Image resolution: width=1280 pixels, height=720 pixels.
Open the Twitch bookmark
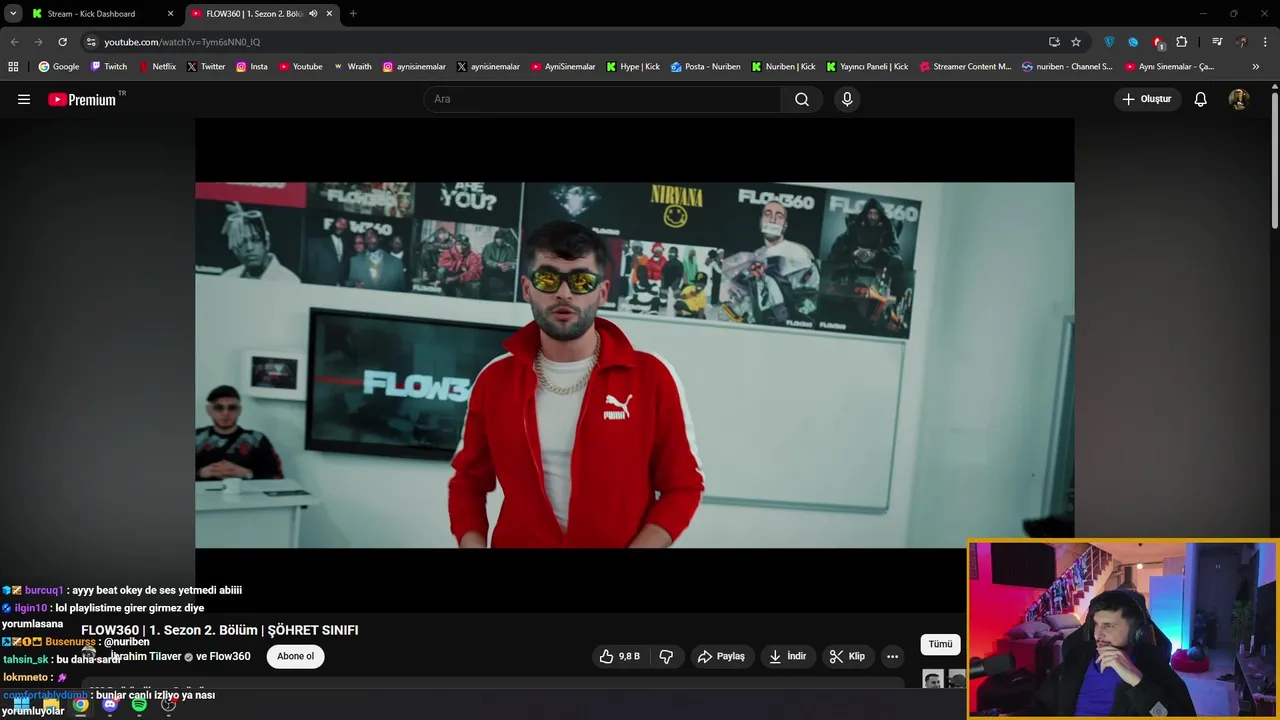coord(109,67)
